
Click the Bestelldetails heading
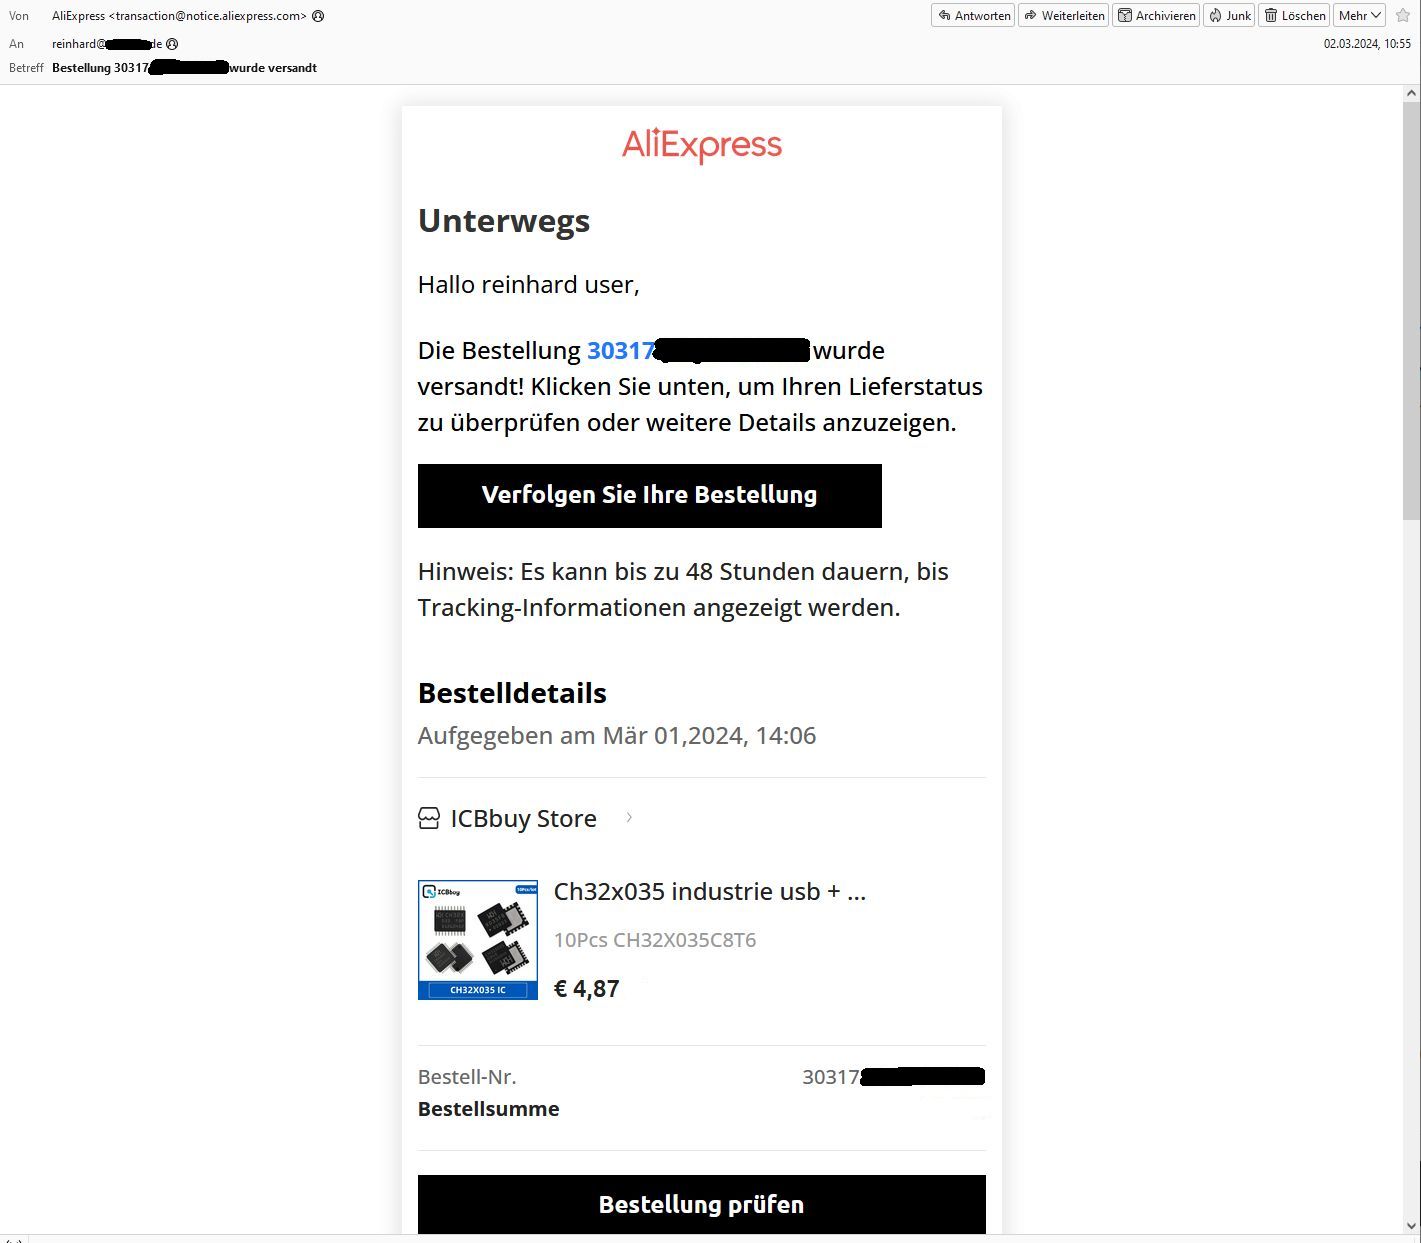[512, 694]
